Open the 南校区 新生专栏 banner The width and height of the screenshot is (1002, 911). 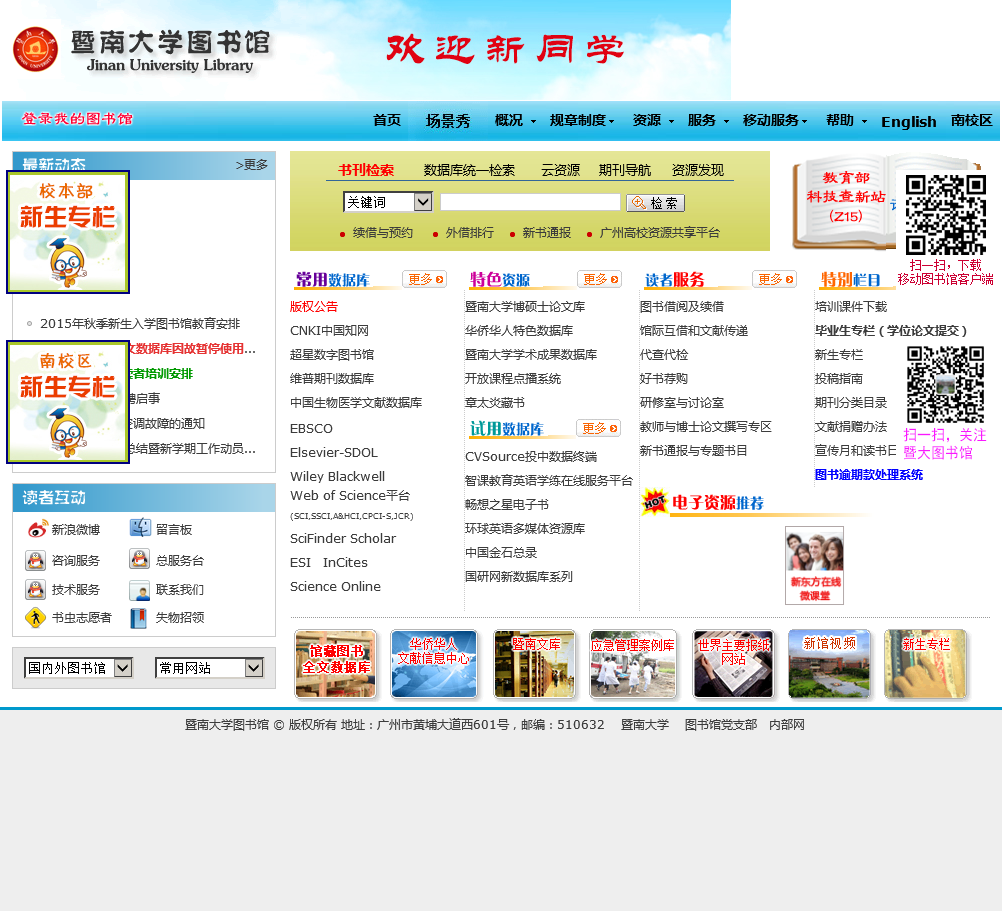click(x=68, y=402)
